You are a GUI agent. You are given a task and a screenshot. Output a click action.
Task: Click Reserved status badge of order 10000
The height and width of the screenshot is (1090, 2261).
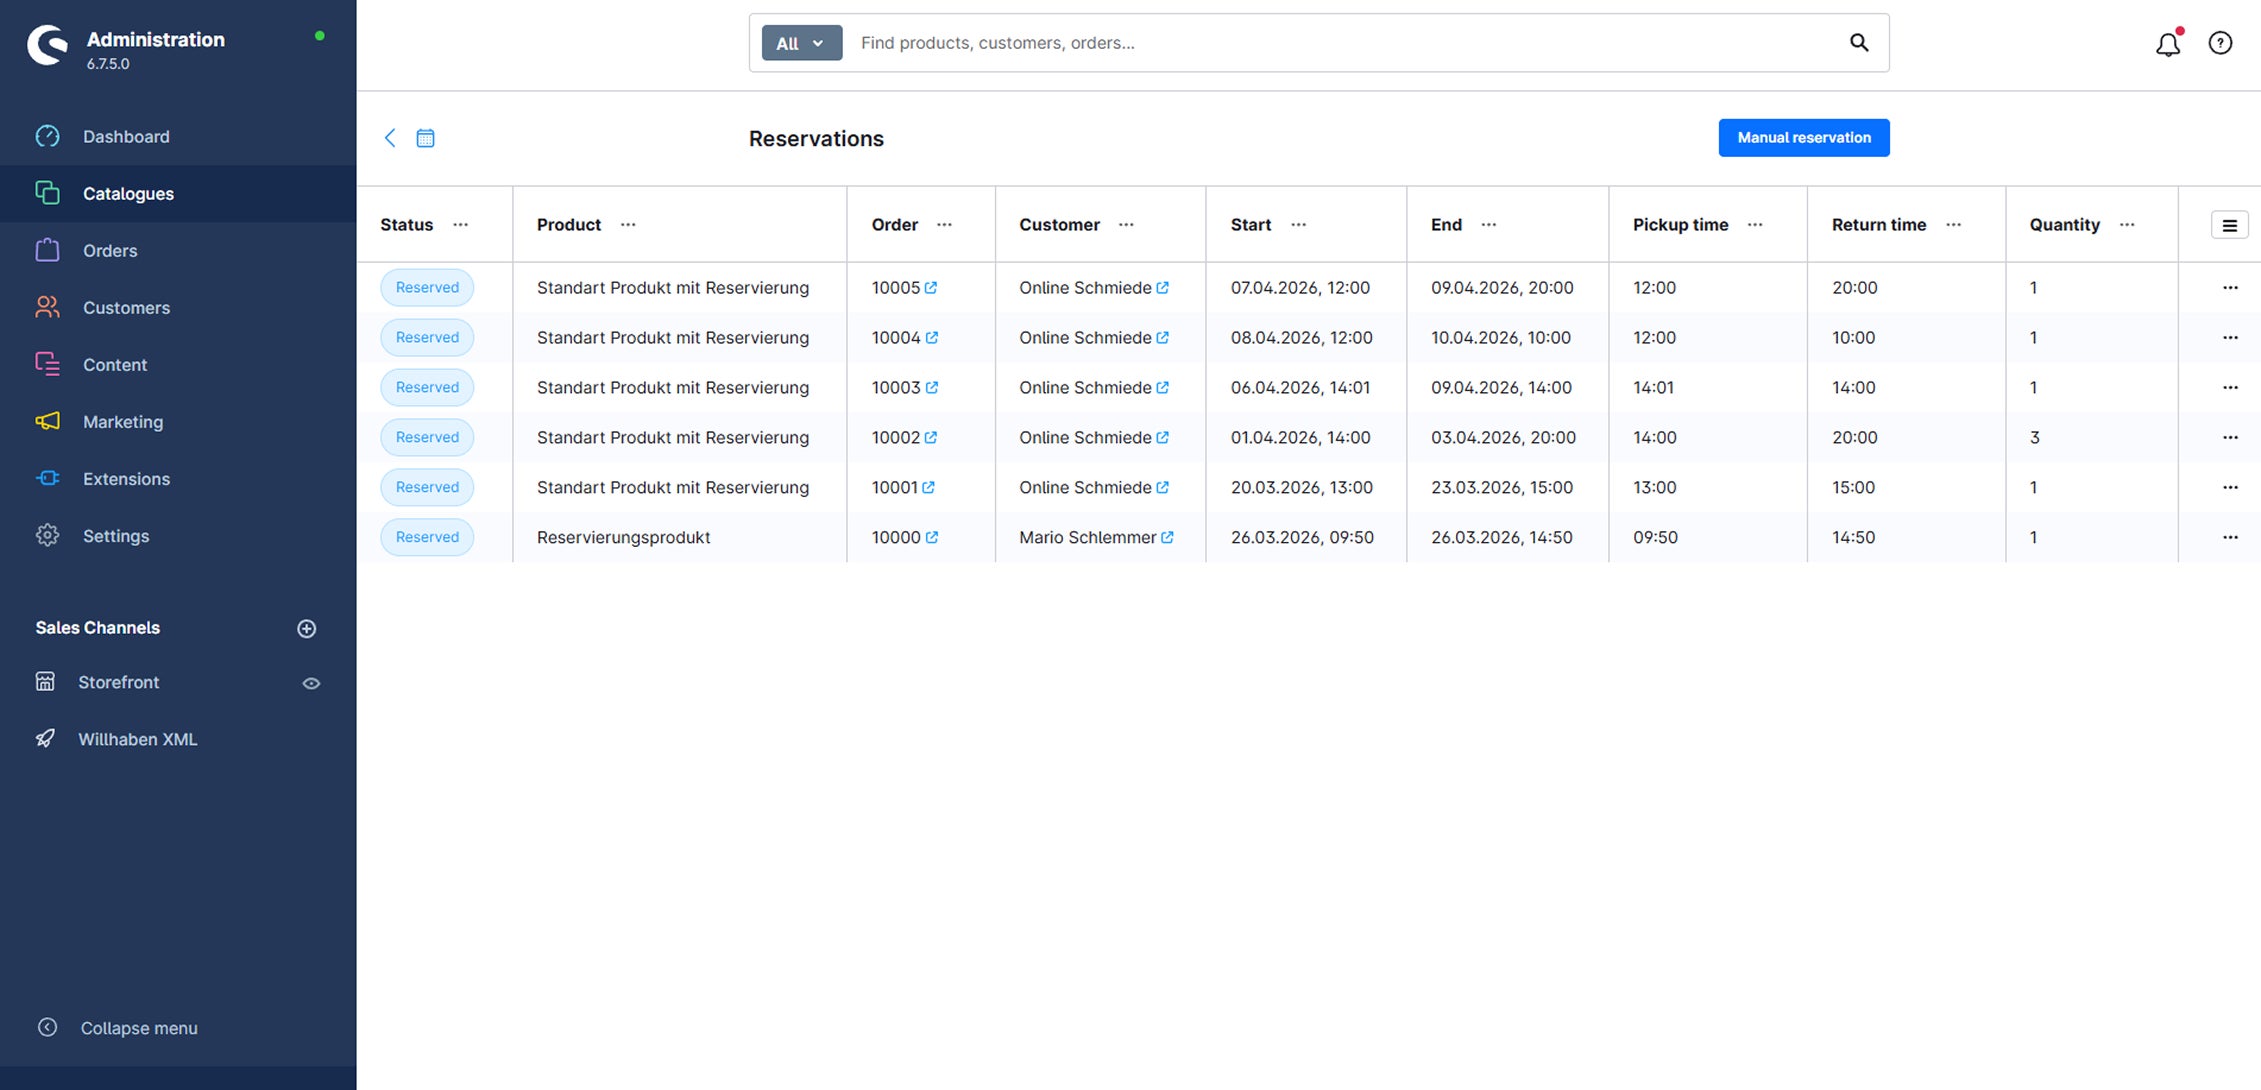[427, 537]
